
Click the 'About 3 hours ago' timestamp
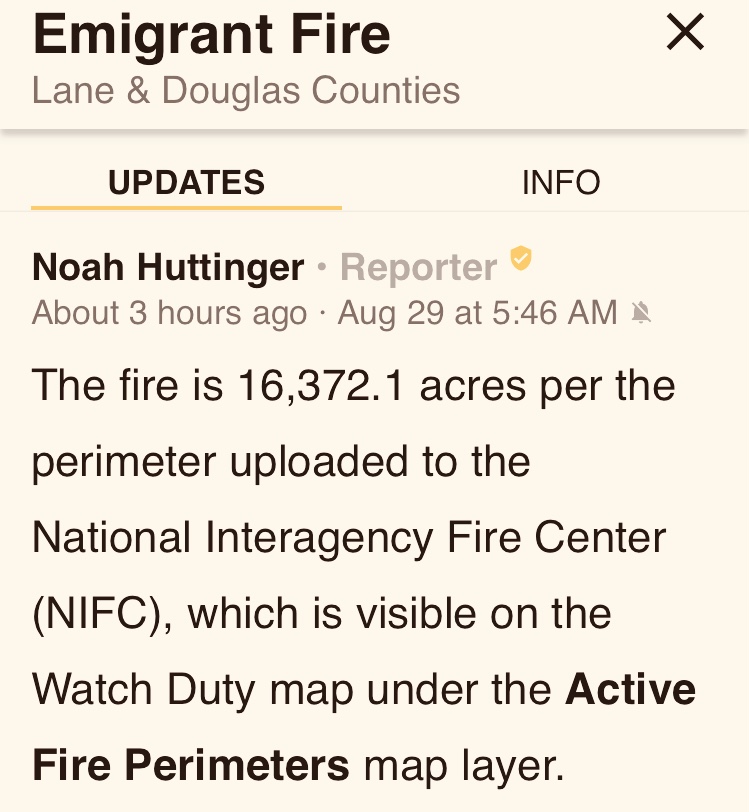(x=169, y=313)
